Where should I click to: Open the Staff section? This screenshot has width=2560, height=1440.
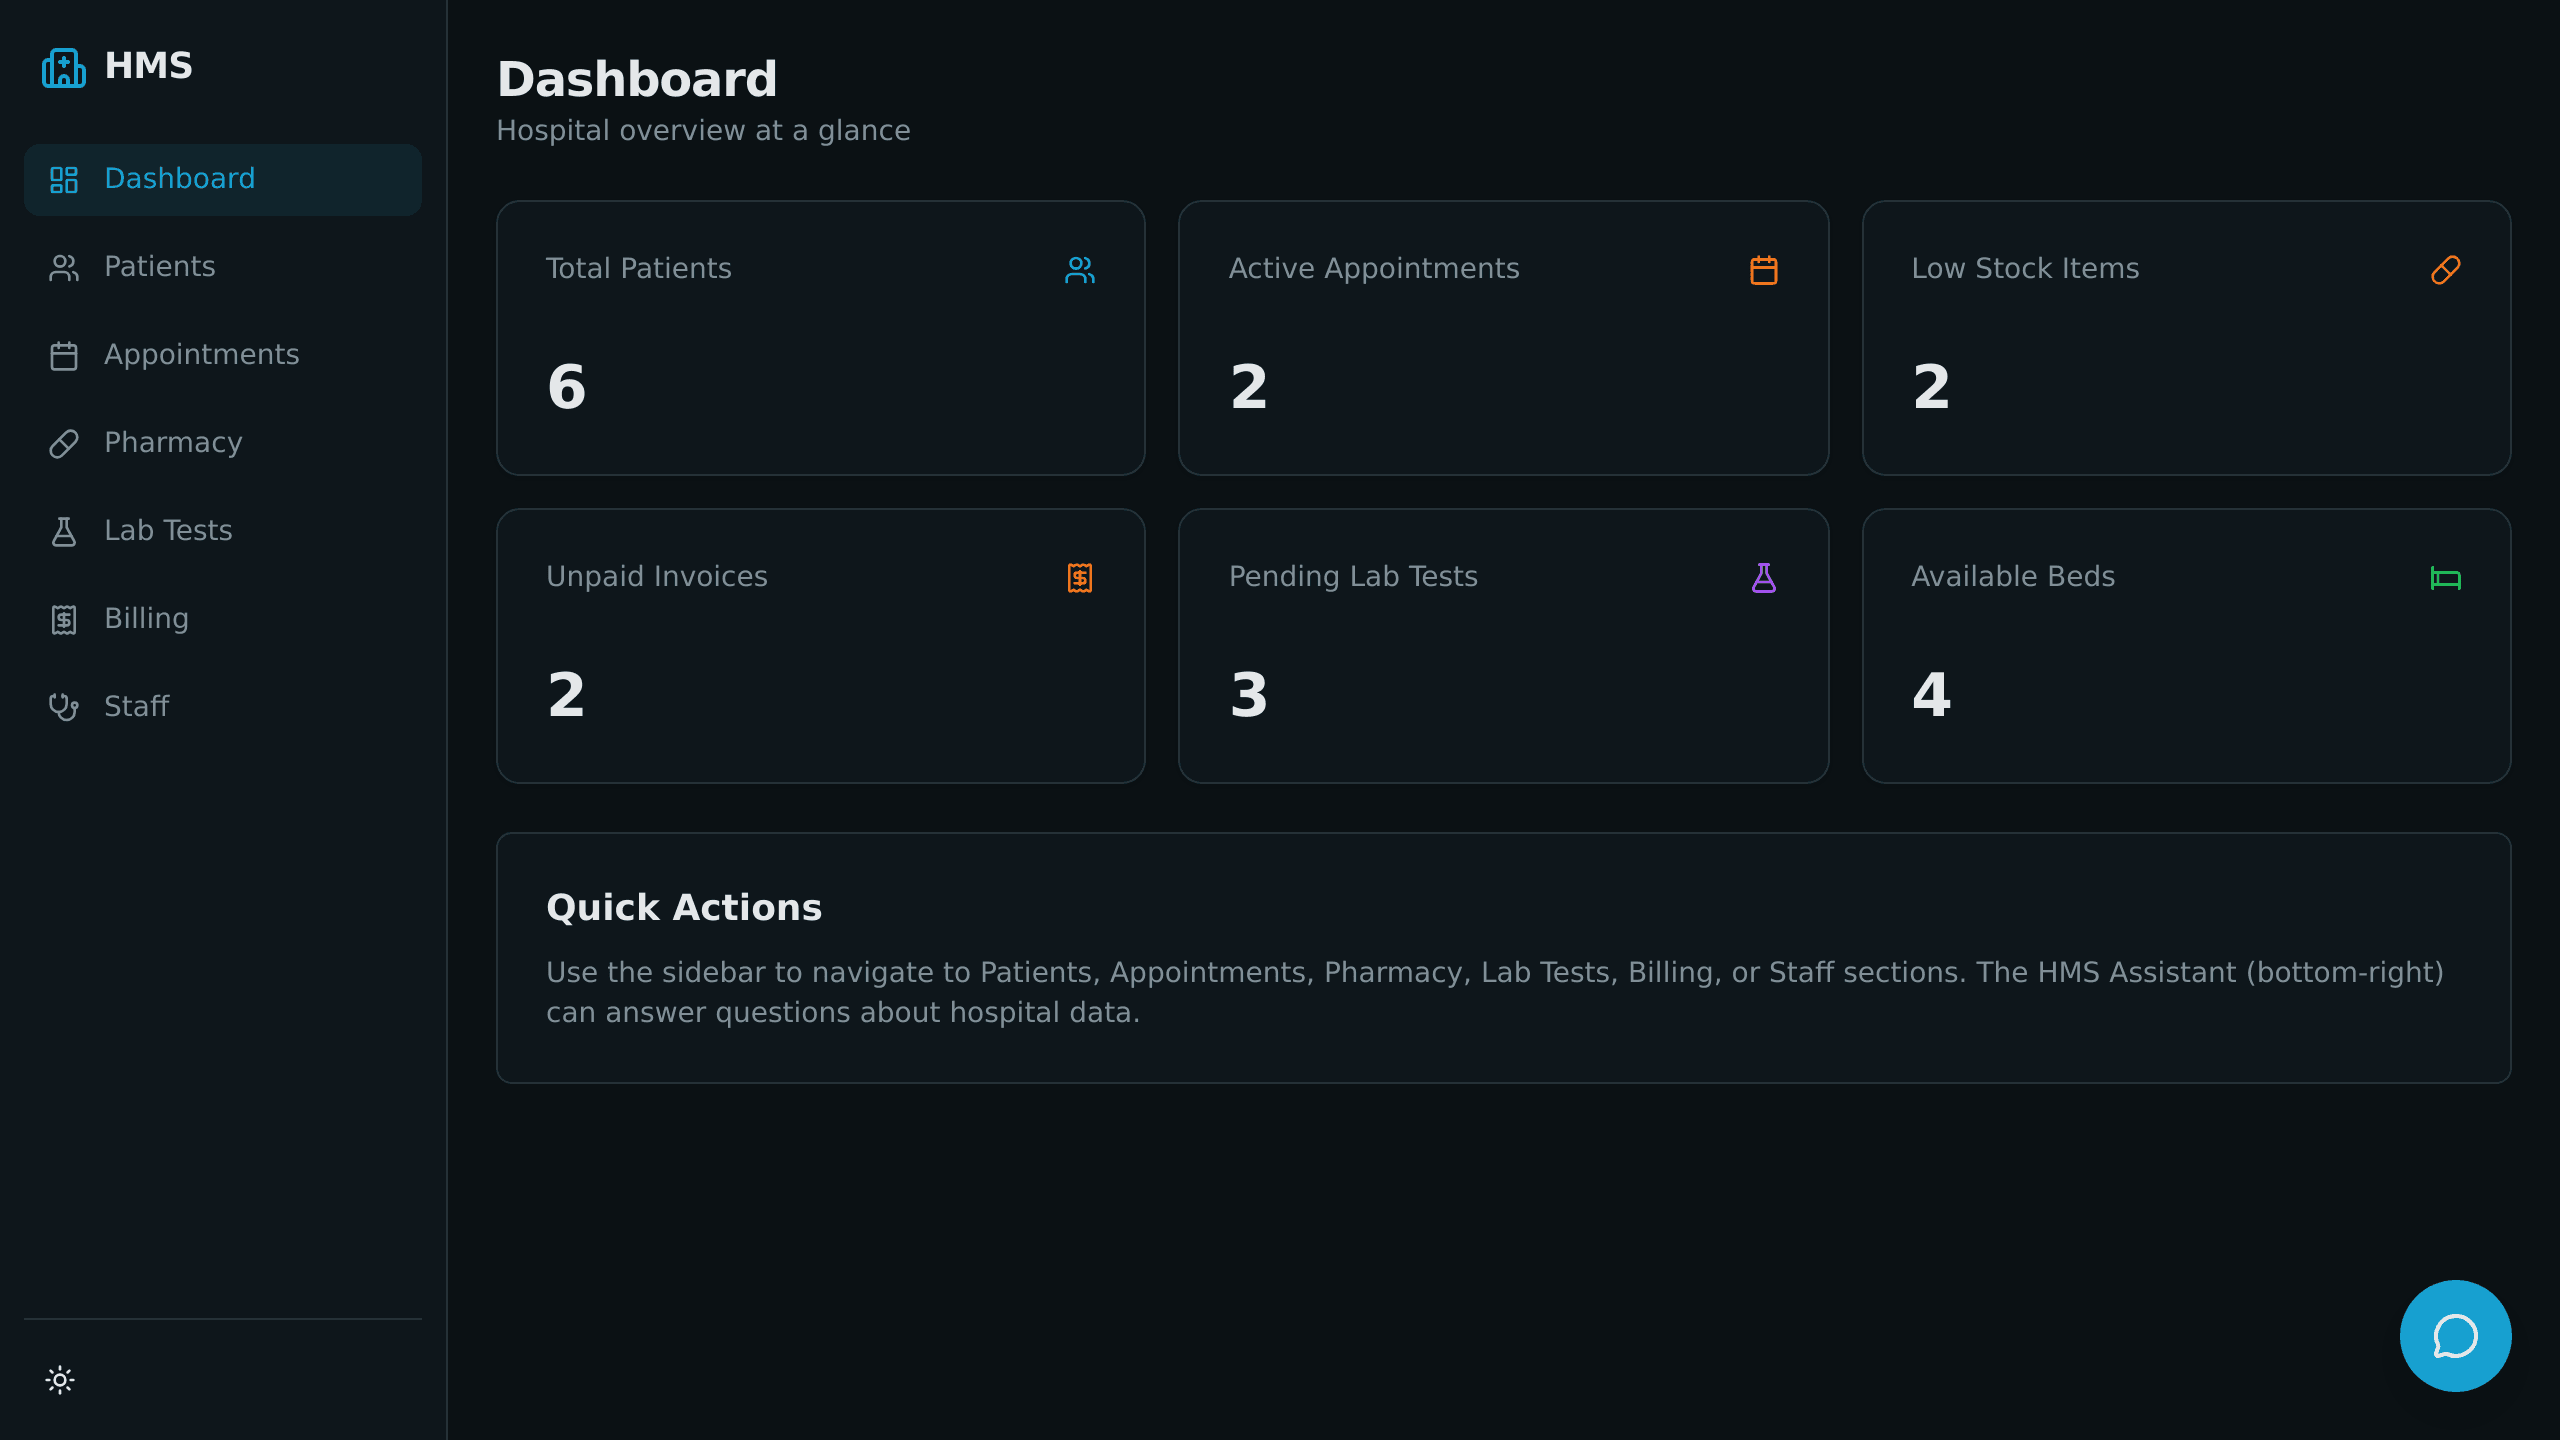(x=223, y=707)
